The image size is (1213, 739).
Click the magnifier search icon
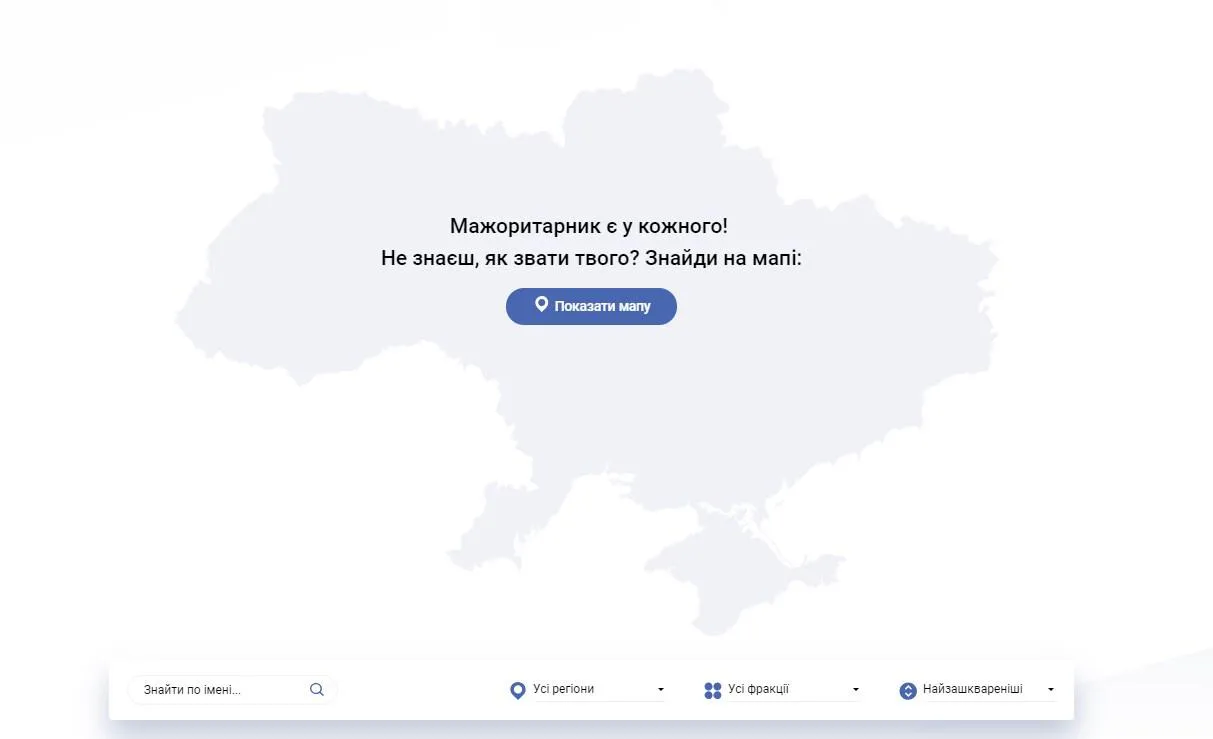pyautogui.click(x=317, y=689)
